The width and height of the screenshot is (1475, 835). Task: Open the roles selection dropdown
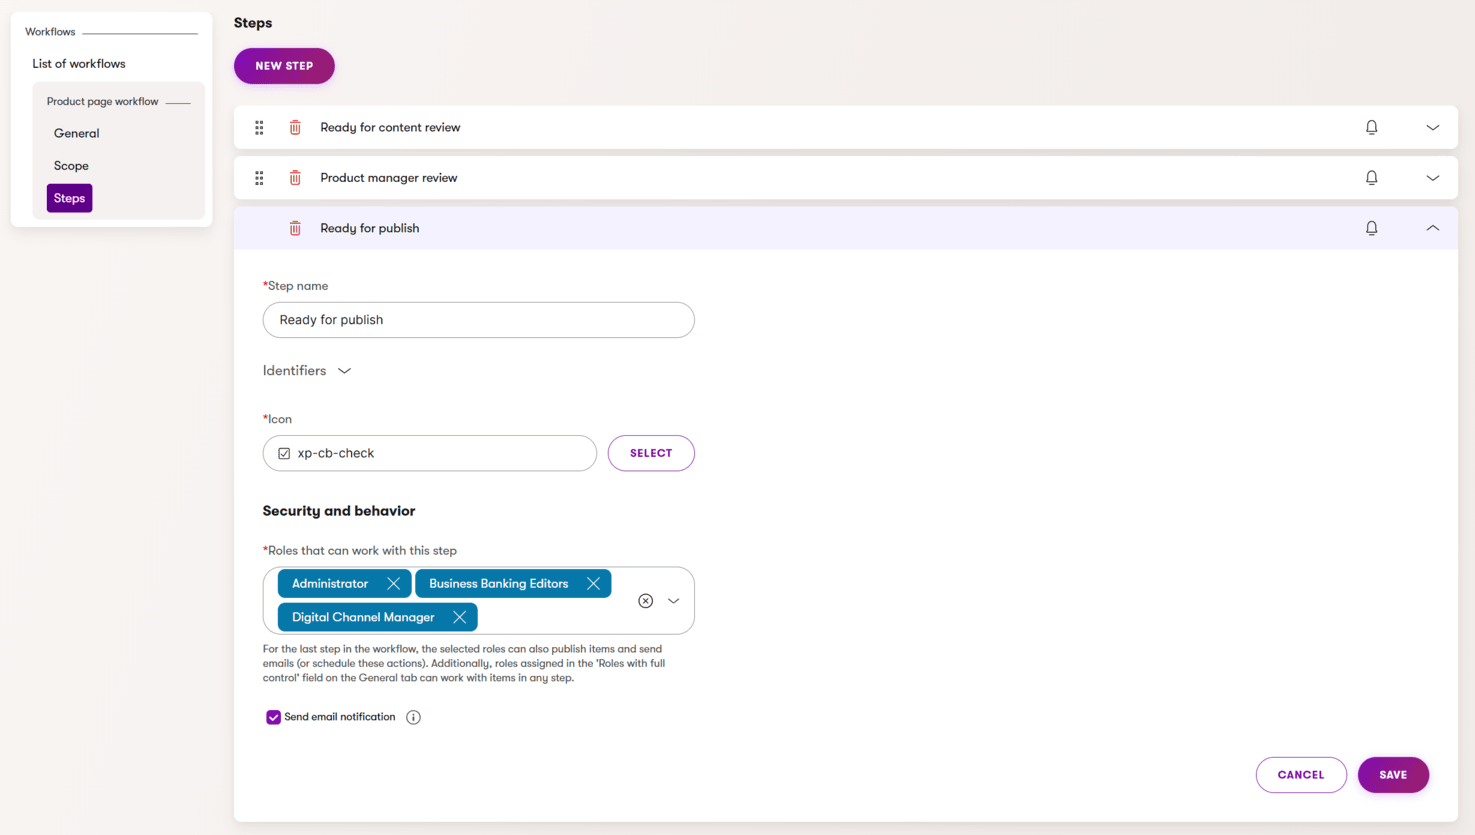pos(673,600)
